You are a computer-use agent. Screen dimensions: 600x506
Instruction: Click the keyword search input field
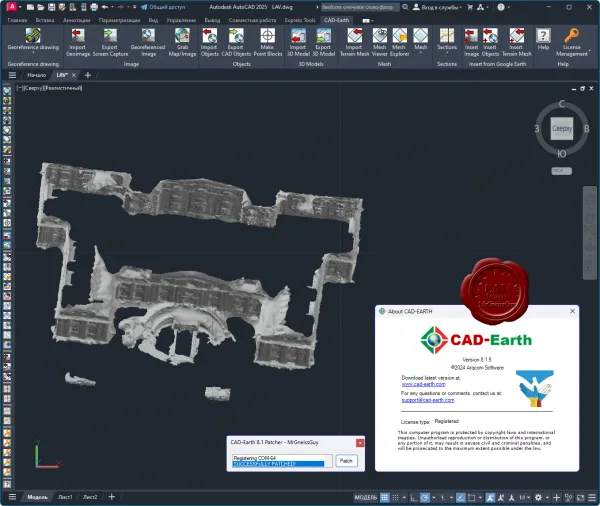click(359, 7)
